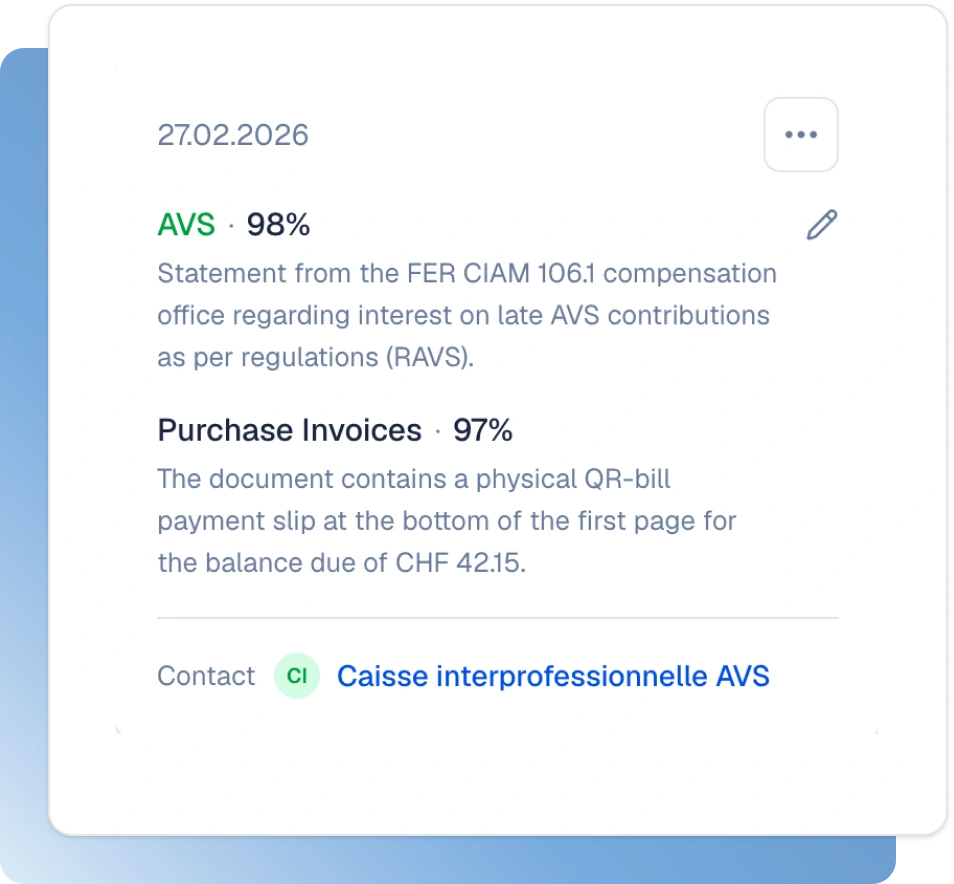Screen dimensions: 954x884
Task: Click the QR-bill text in the invoice description
Action: coord(627,479)
